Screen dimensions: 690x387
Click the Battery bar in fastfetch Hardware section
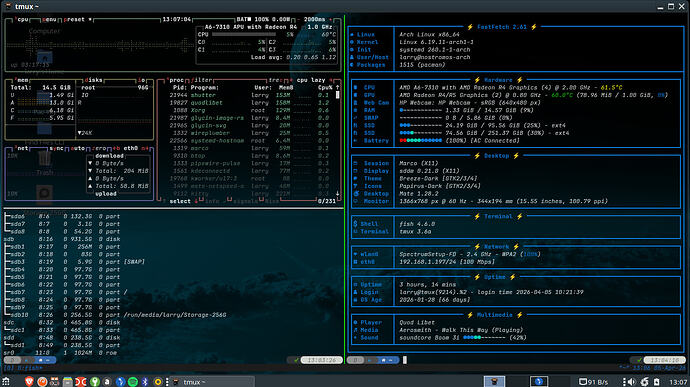[421, 140]
